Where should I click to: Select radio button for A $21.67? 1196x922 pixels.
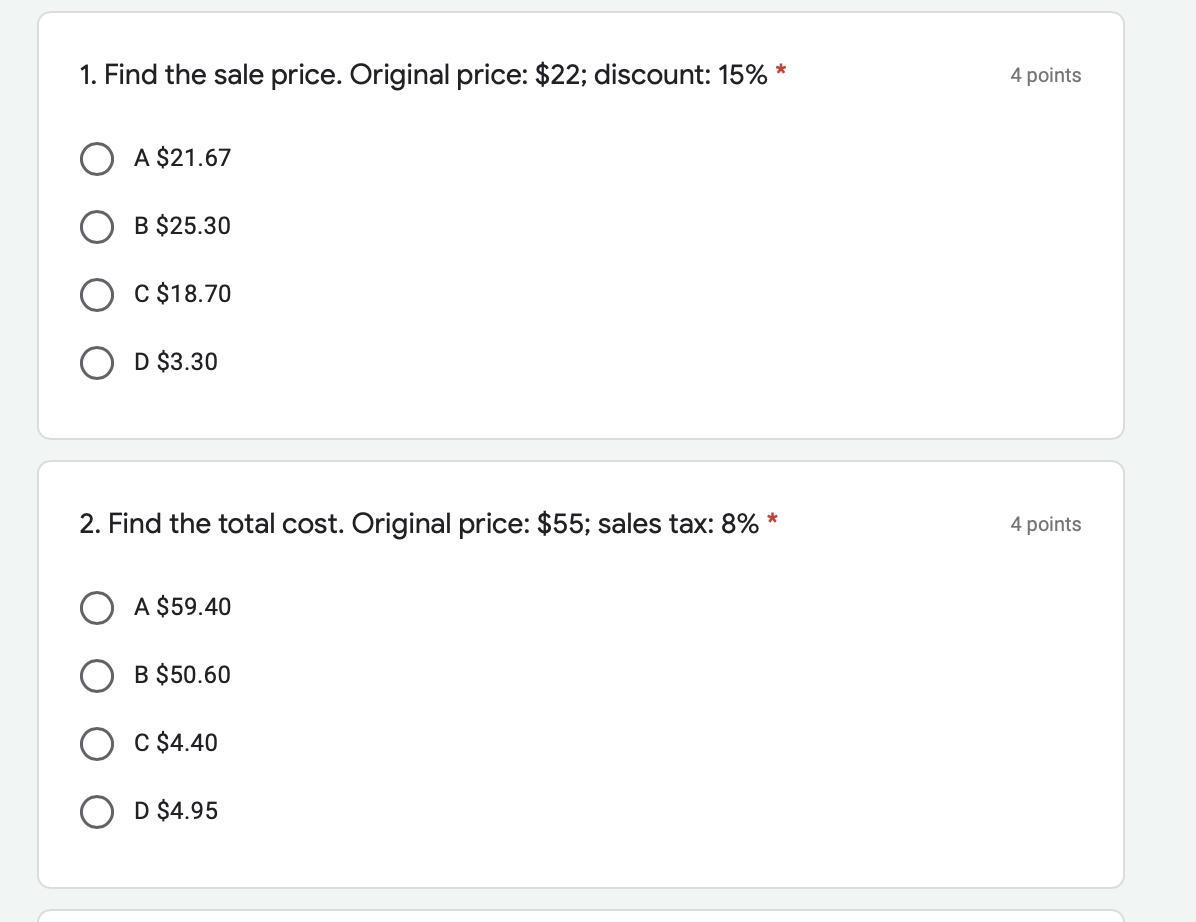[x=96, y=159]
